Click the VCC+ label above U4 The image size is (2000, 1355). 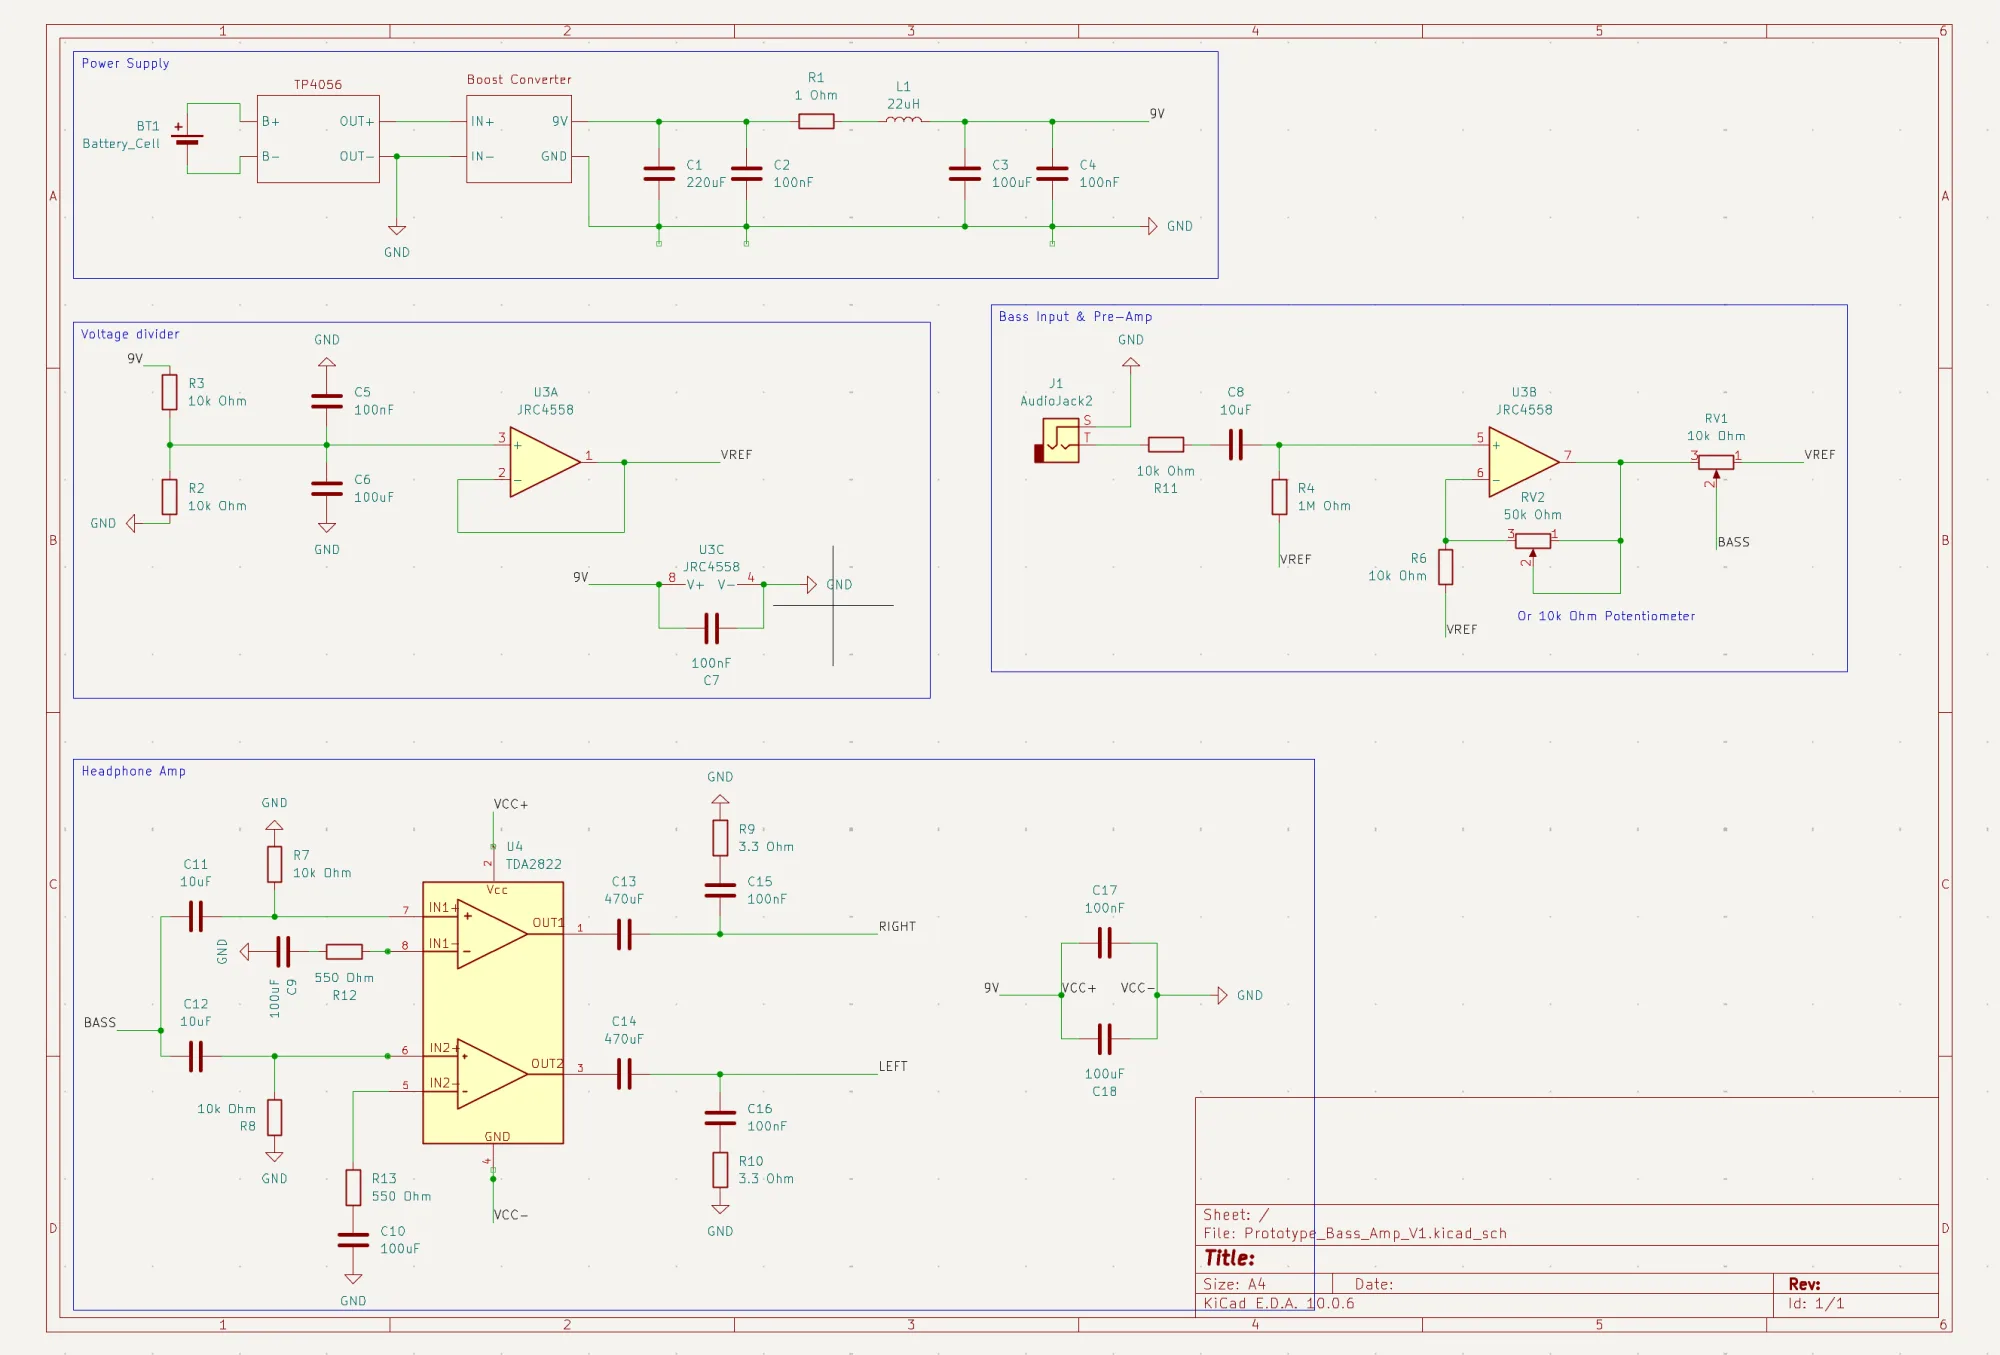510,804
